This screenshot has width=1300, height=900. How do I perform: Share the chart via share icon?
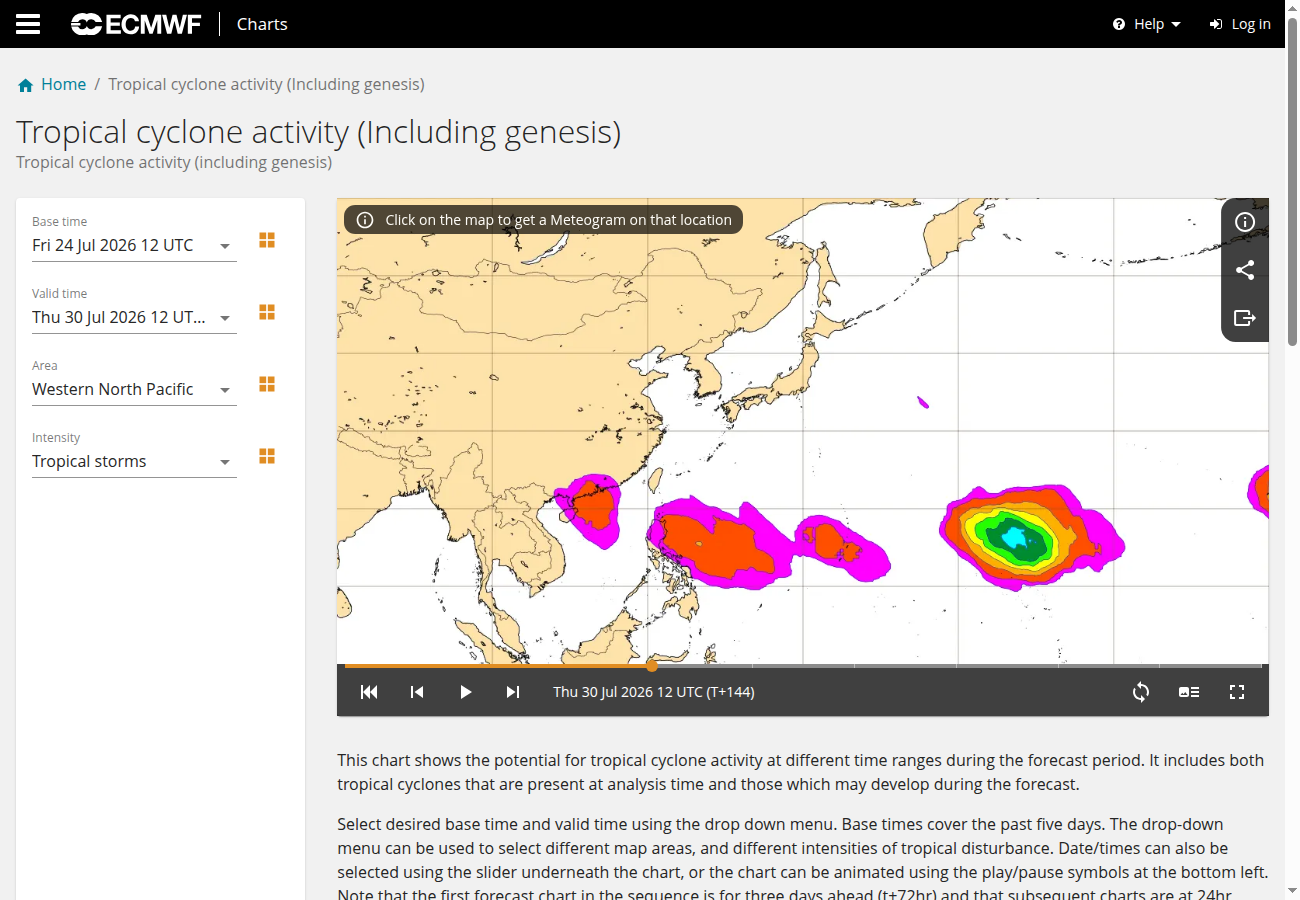tap(1245, 270)
